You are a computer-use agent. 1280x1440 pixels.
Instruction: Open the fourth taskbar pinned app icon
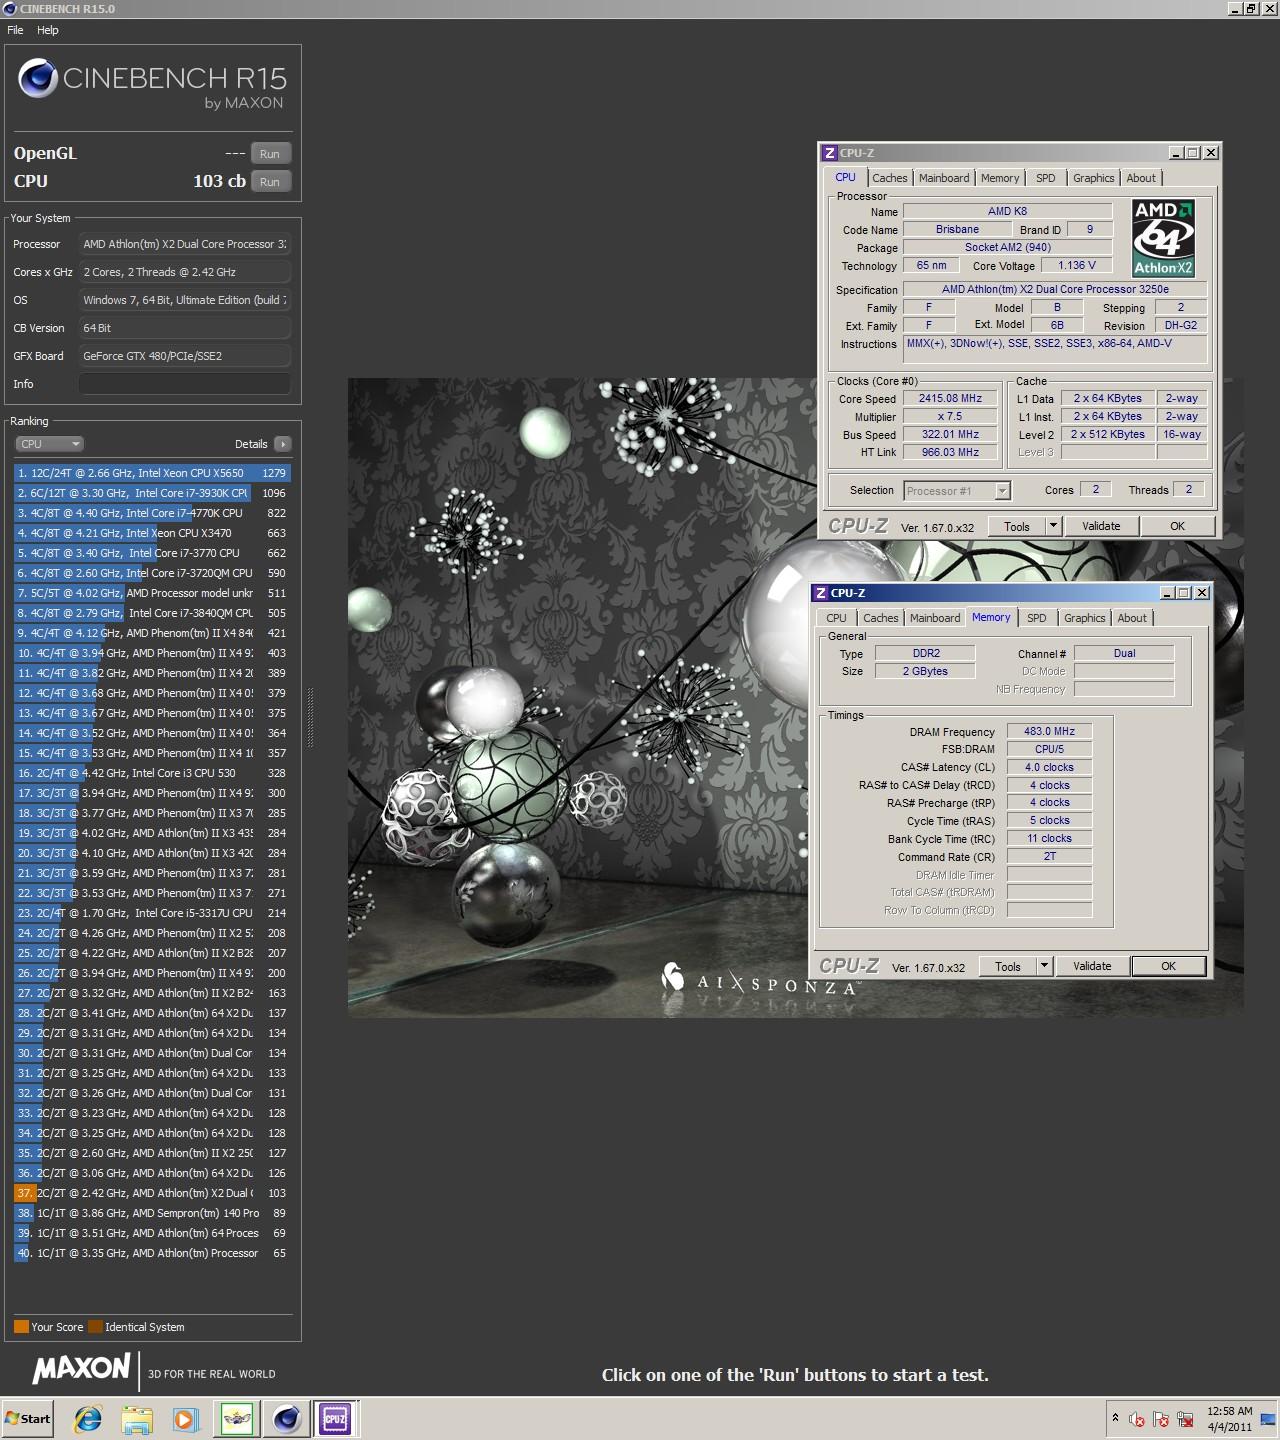click(237, 1419)
